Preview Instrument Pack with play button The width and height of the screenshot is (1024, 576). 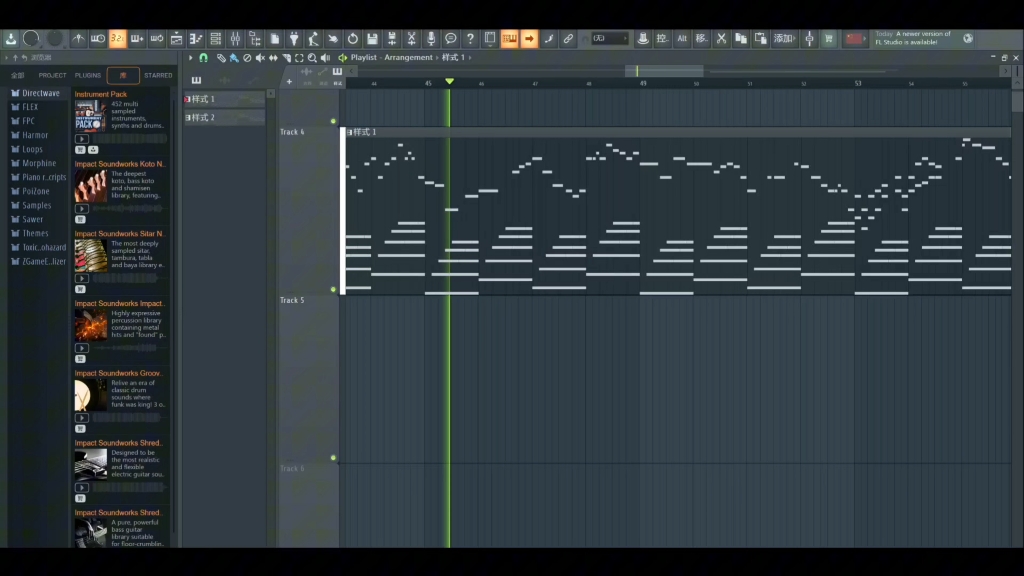click(x=82, y=139)
